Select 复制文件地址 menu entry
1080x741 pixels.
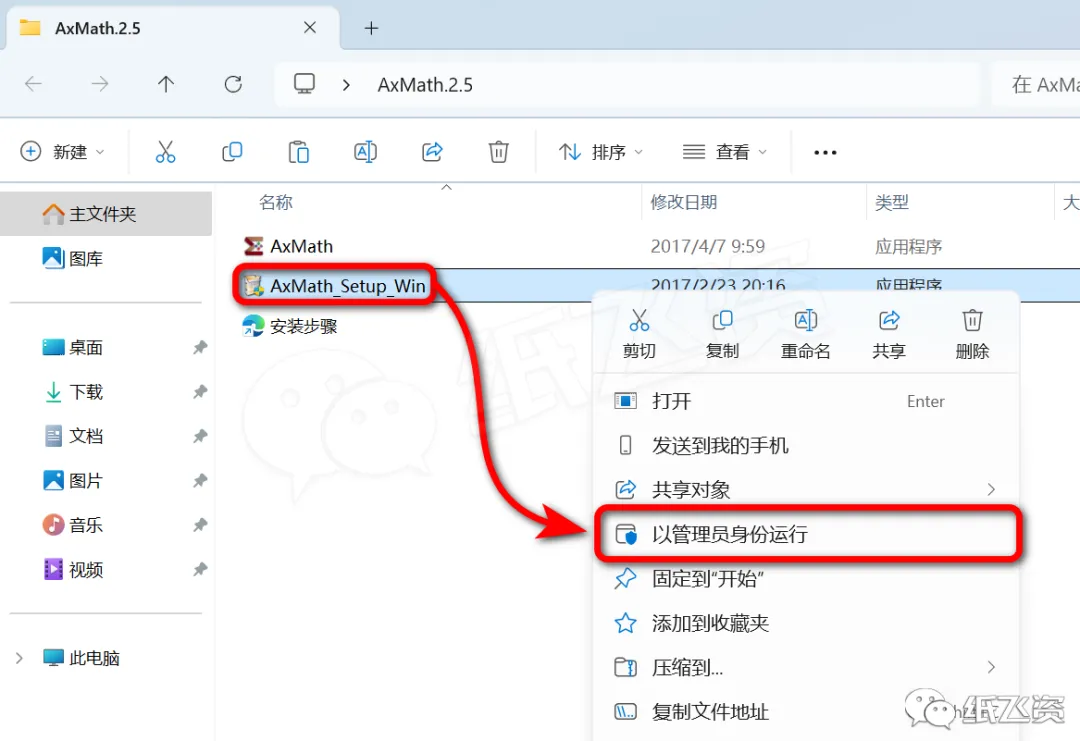(x=806, y=711)
